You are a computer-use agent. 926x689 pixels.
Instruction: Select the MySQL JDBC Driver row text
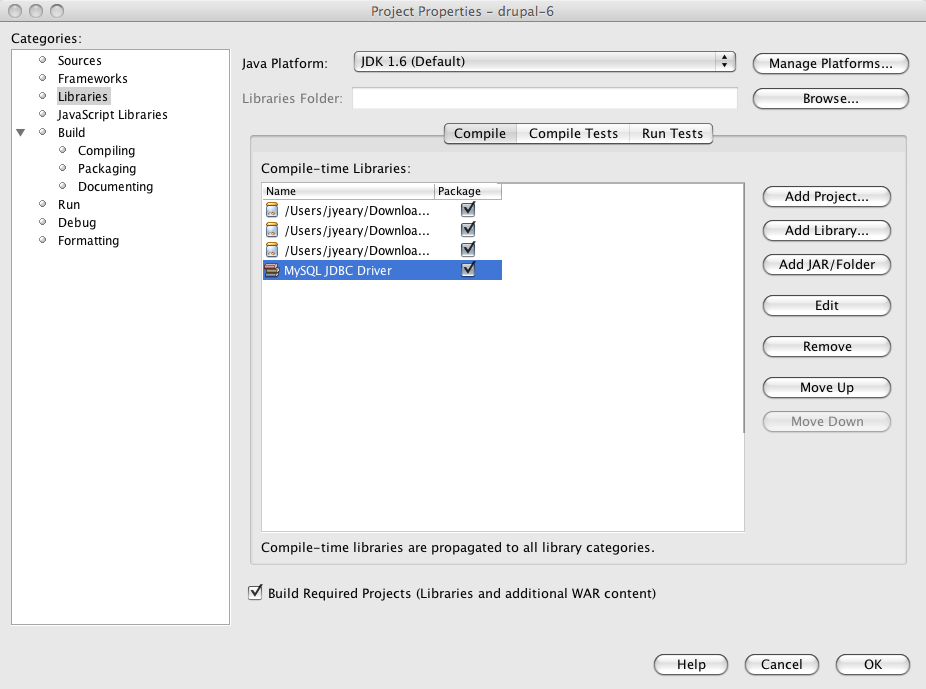(338, 270)
